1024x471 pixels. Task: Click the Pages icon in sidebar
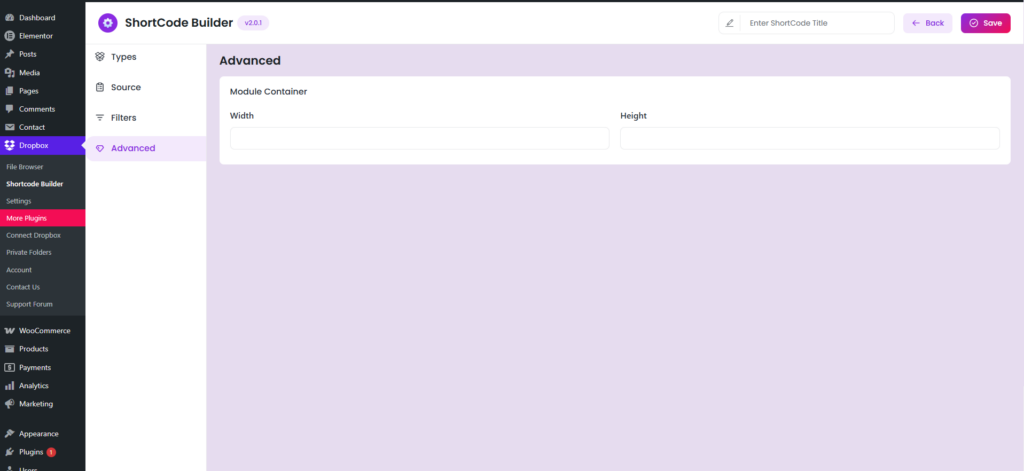[10, 91]
